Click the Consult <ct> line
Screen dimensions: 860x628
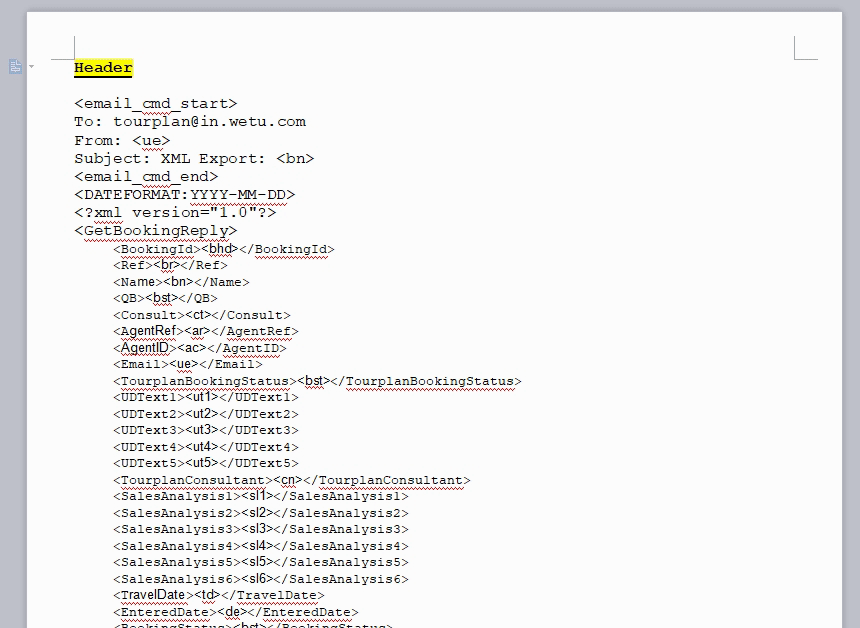pyautogui.click(x=202, y=315)
